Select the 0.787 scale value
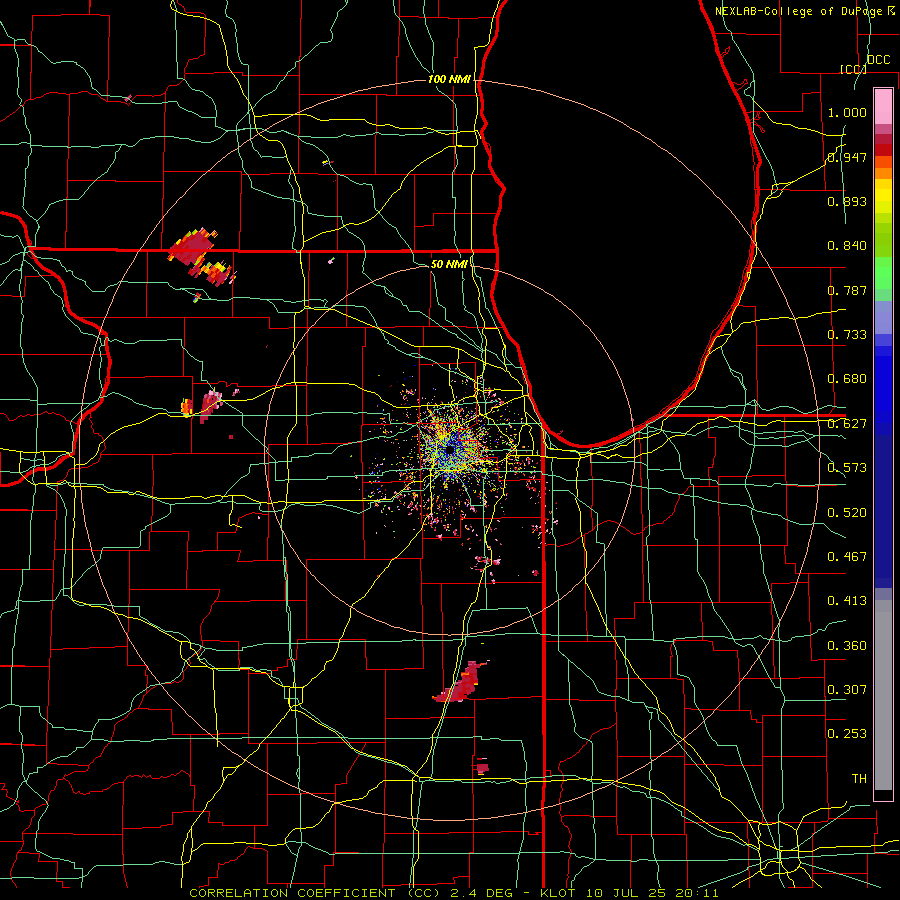The width and height of the screenshot is (900, 900). pyautogui.click(x=847, y=290)
